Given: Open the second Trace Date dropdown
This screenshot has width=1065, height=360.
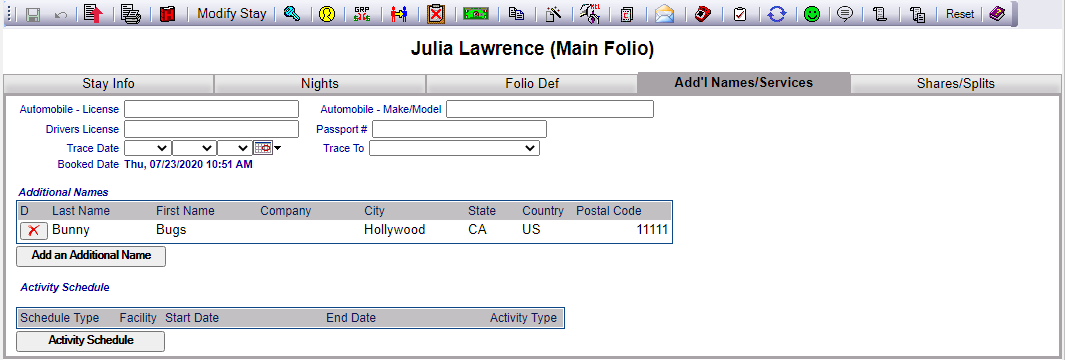Looking at the screenshot, I should point(194,148).
